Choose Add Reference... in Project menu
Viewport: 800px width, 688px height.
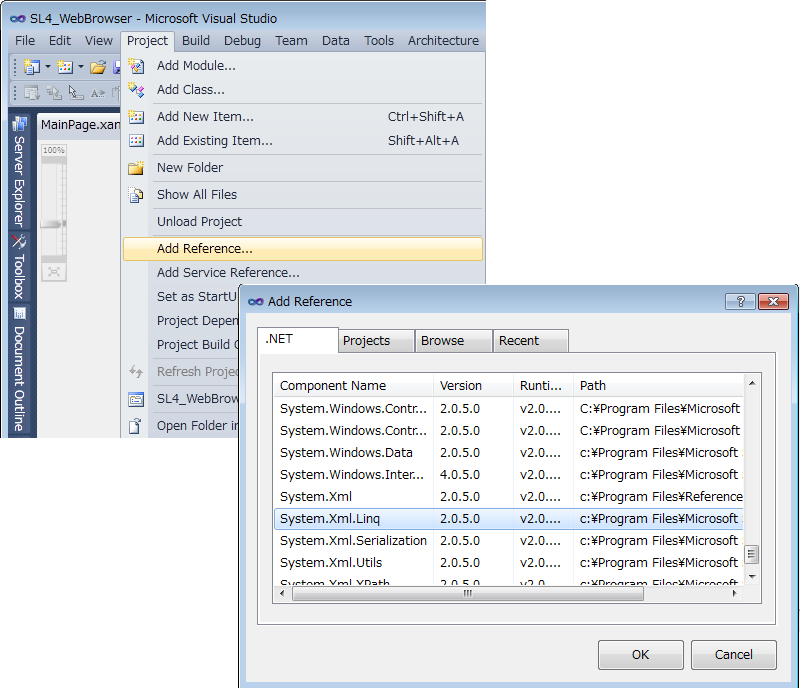[303, 249]
